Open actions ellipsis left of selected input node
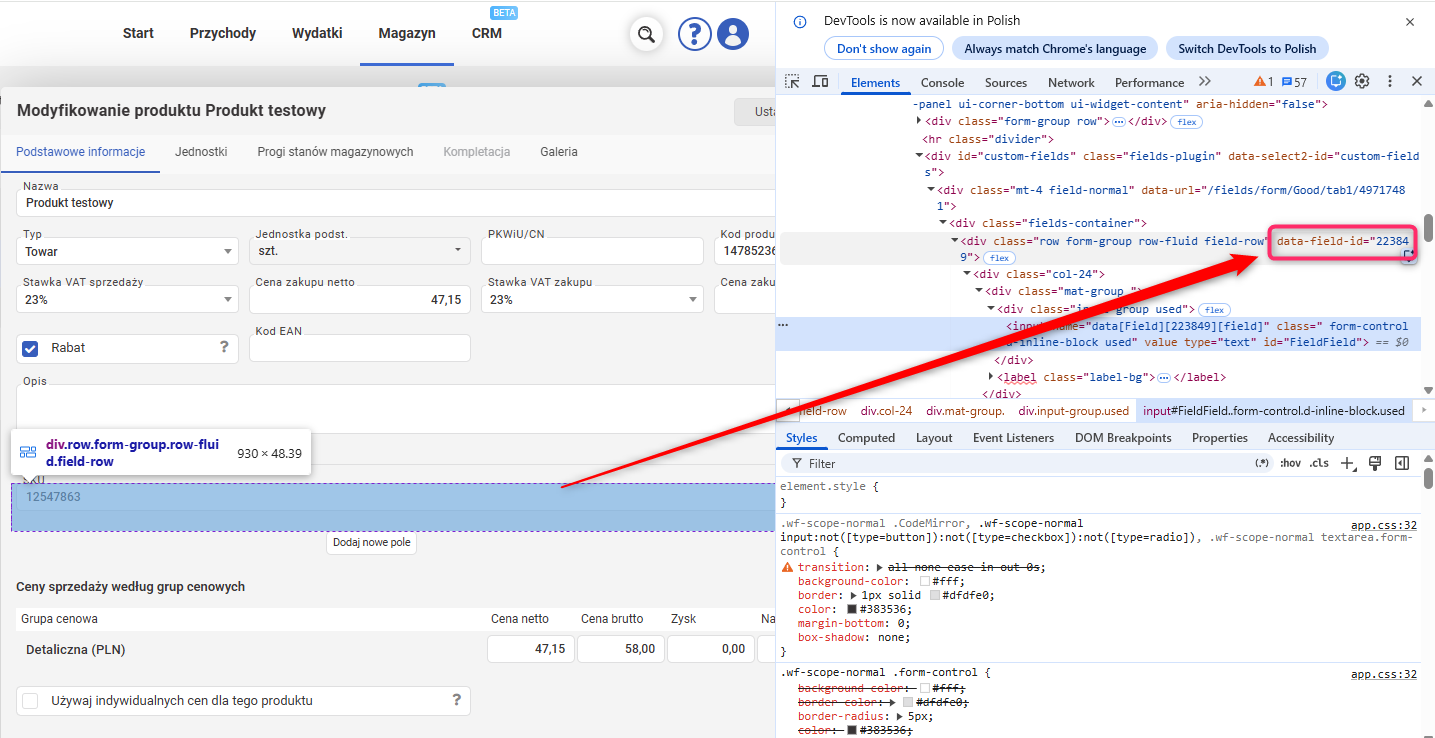The height and width of the screenshot is (738, 1435). tap(783, 325)
